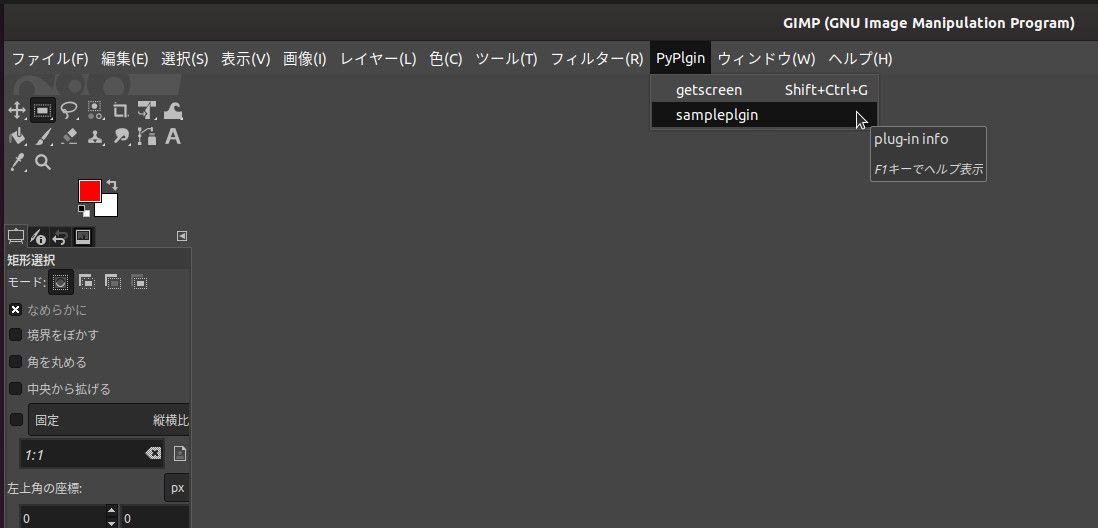
Task: Switch to the Device Status tab
Action: [38, 237]
